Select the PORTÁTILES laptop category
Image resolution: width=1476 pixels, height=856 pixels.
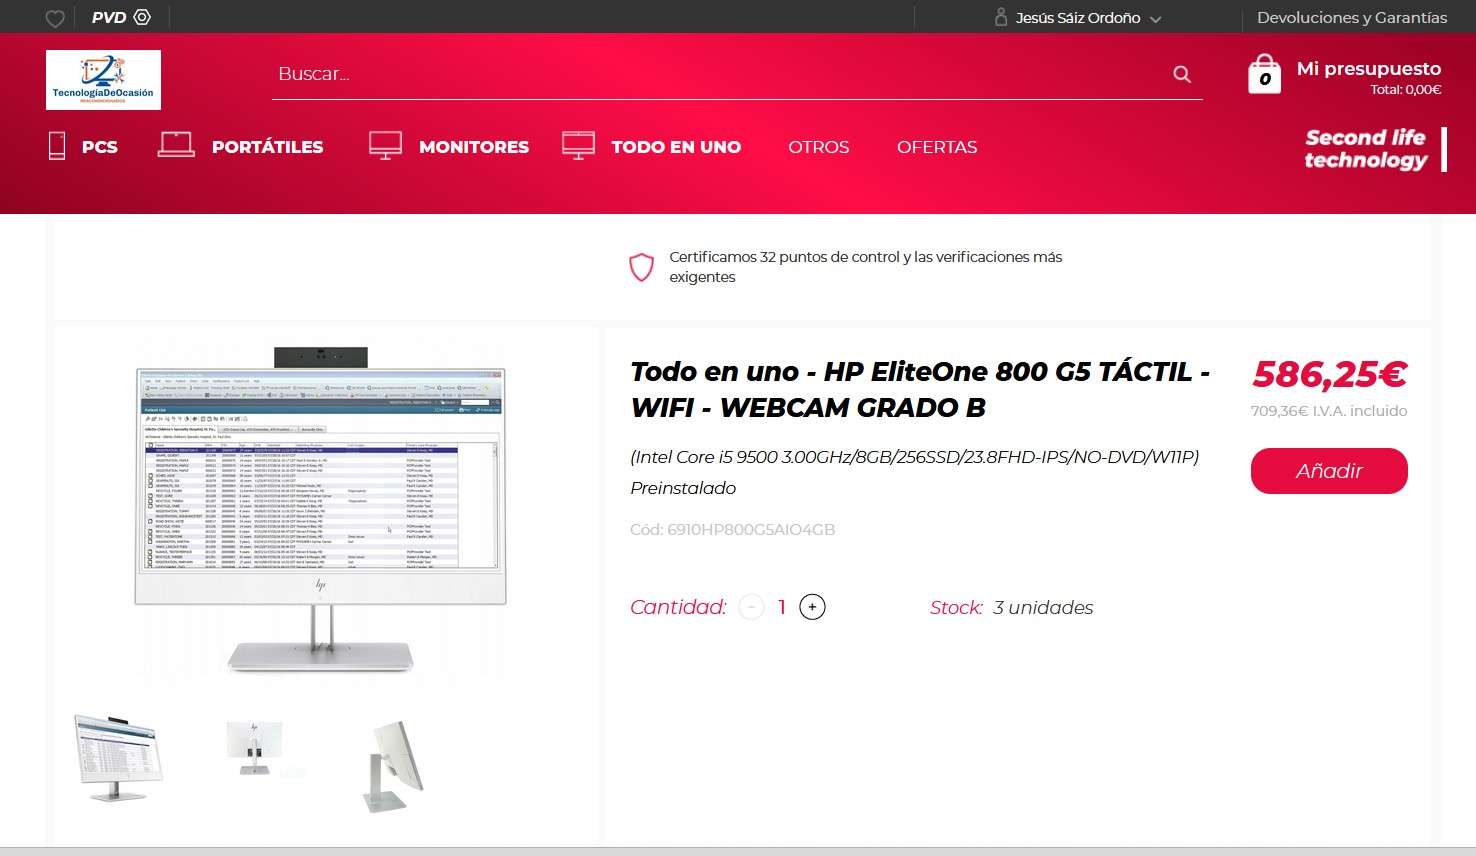pyautogui.click(x=241, y=146)
